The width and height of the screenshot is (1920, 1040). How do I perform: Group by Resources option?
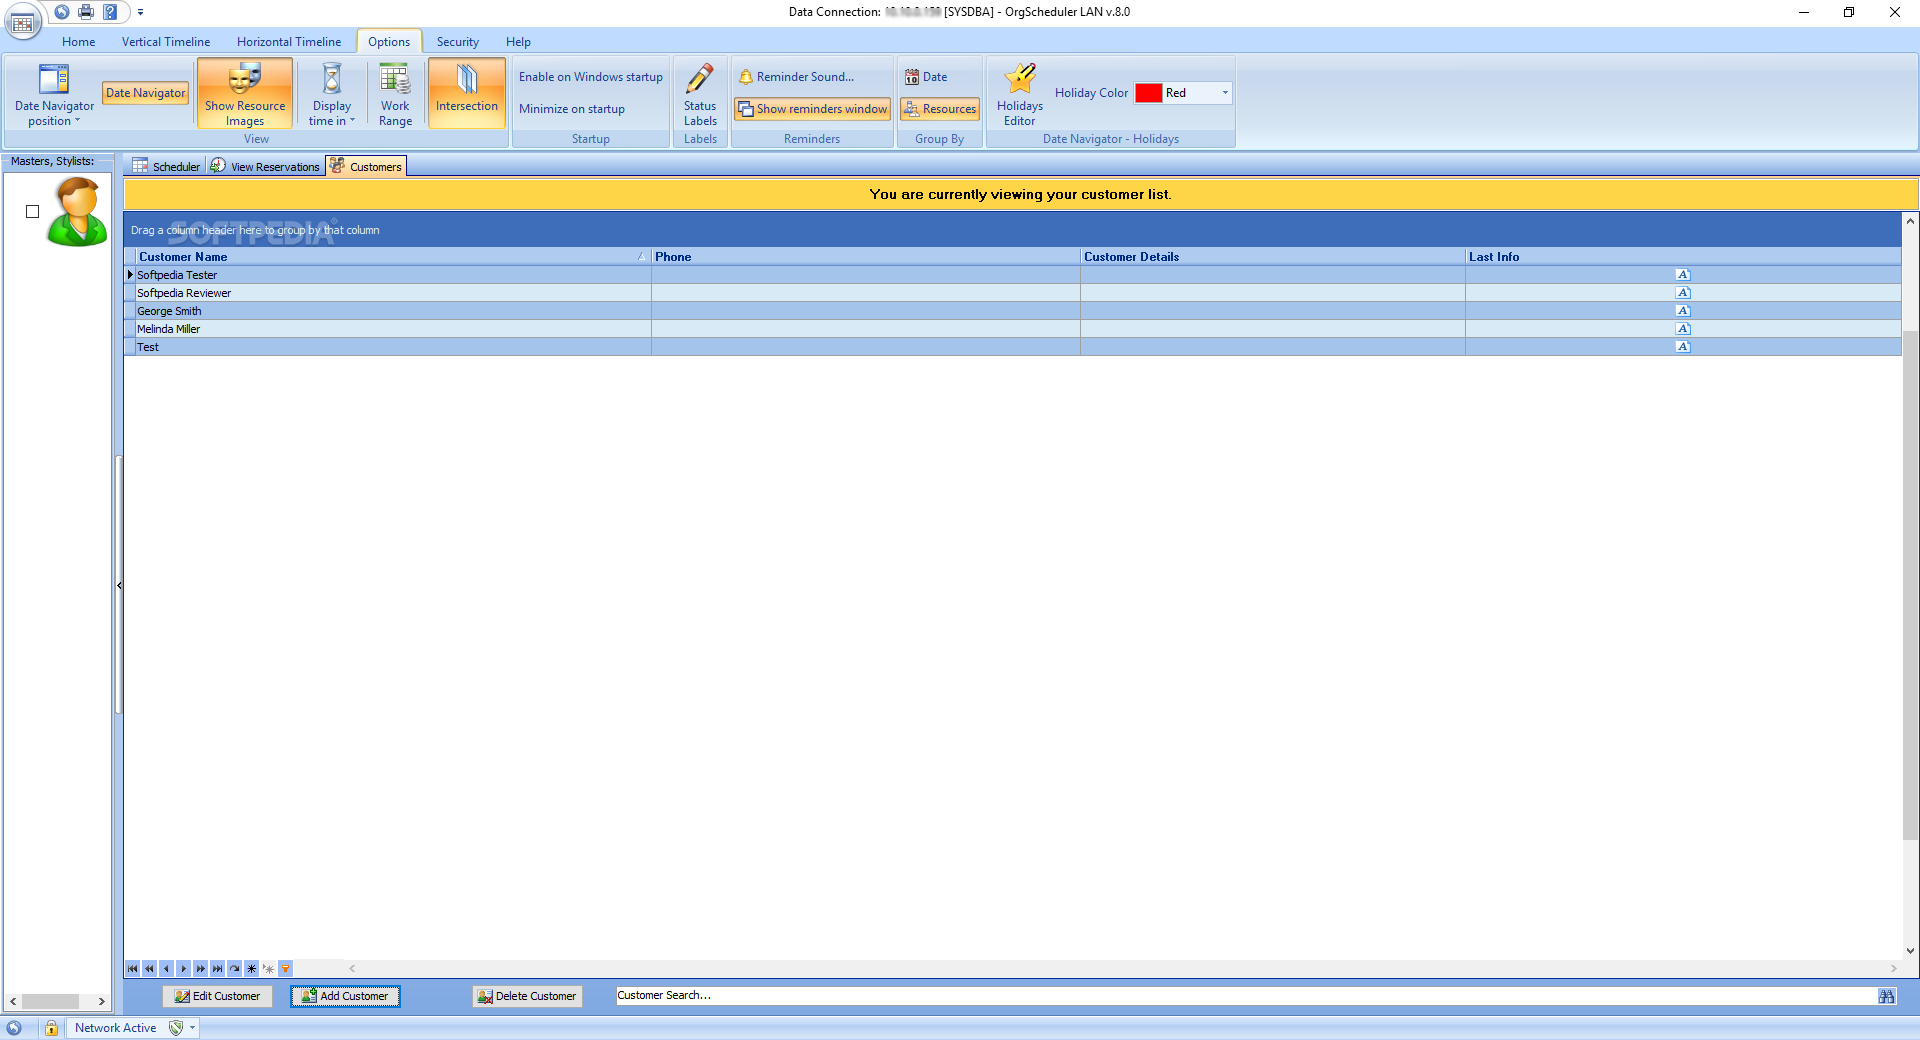[940, 109]
